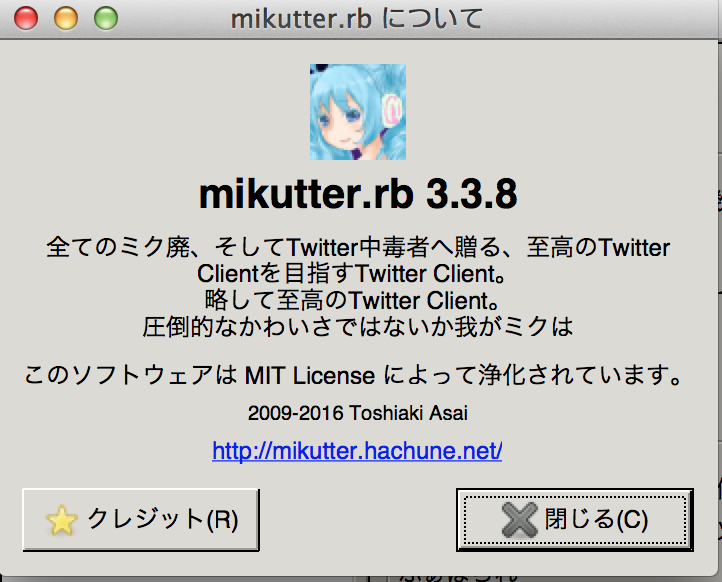
Task: Click the "mikutter.rb 3.3.8" heading
Action: pos(358,194)
